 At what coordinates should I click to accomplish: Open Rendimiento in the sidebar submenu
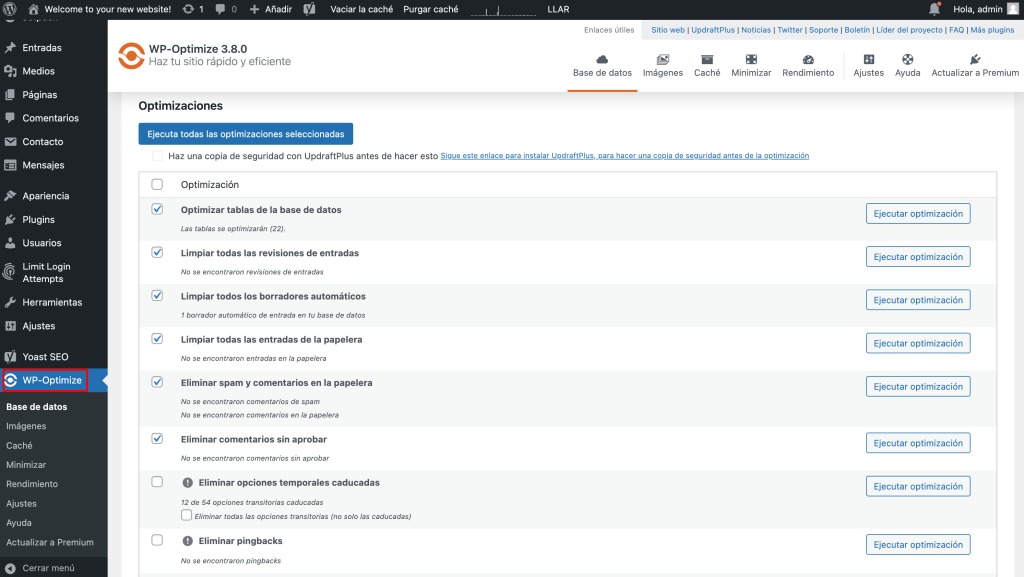pyautogui.click(x=32, y=484)
